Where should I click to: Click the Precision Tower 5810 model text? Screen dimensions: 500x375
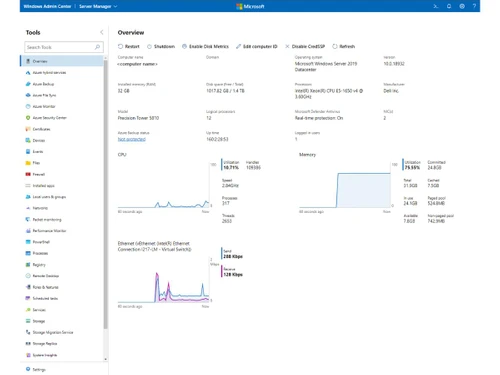click(138, 118)
